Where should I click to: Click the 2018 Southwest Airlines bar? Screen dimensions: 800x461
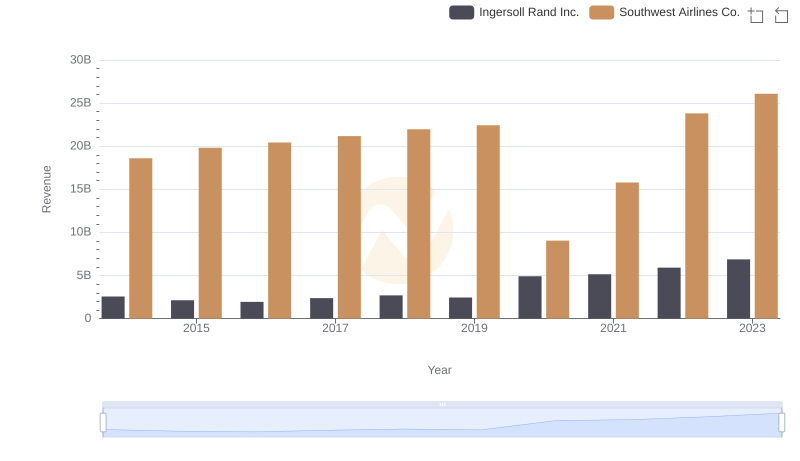(x=418, y=224)
